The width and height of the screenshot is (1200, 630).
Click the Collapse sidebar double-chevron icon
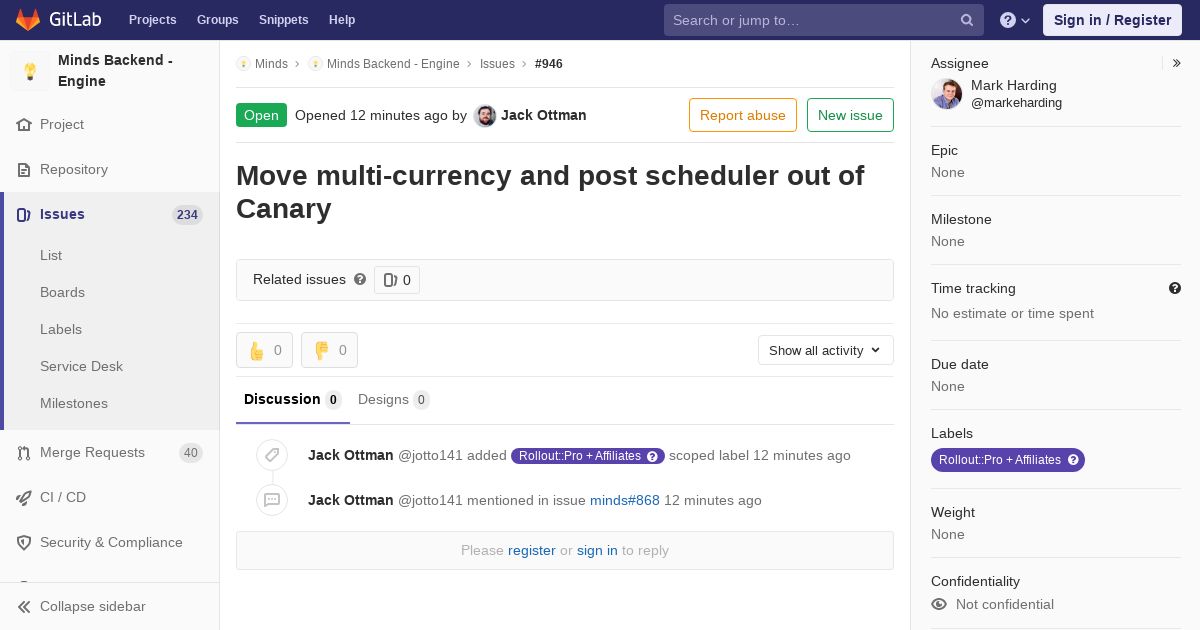[x=24, y=607]
